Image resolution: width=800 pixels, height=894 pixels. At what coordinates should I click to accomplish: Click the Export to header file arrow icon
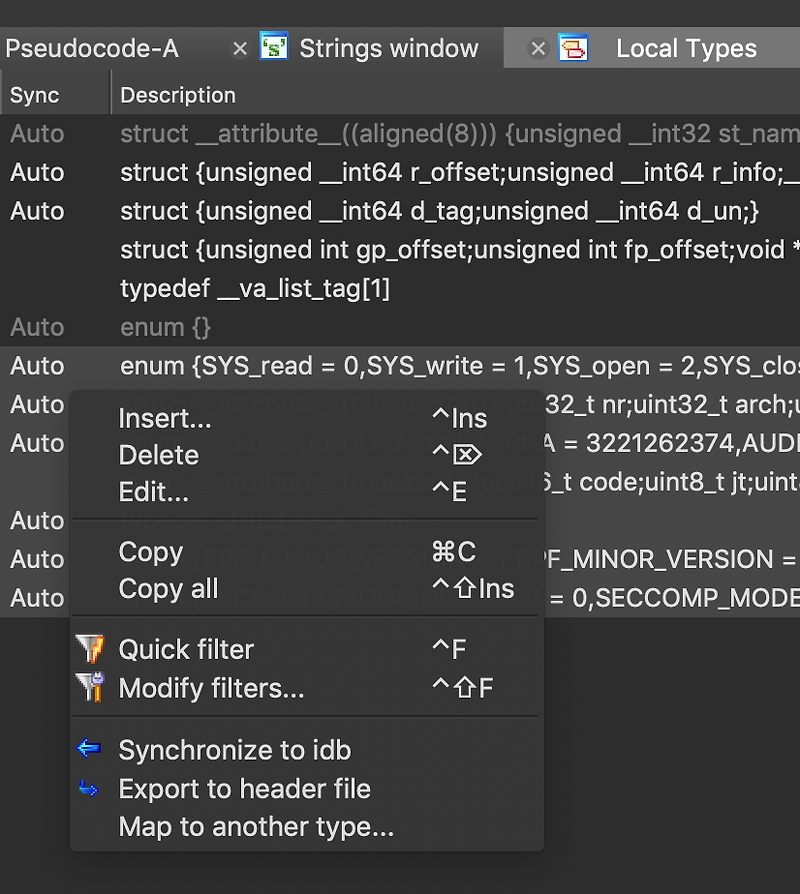tap(89, 789)
